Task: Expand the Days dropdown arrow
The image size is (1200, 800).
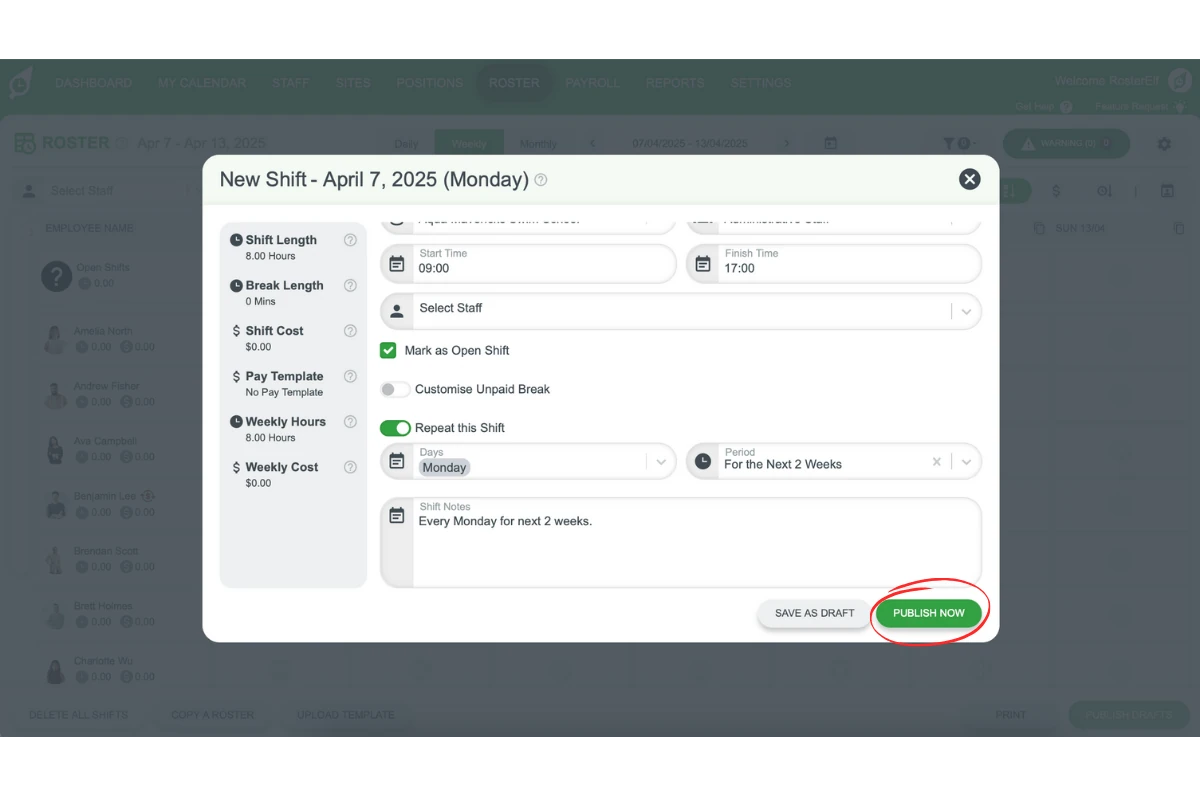Action: pos(661,462)
